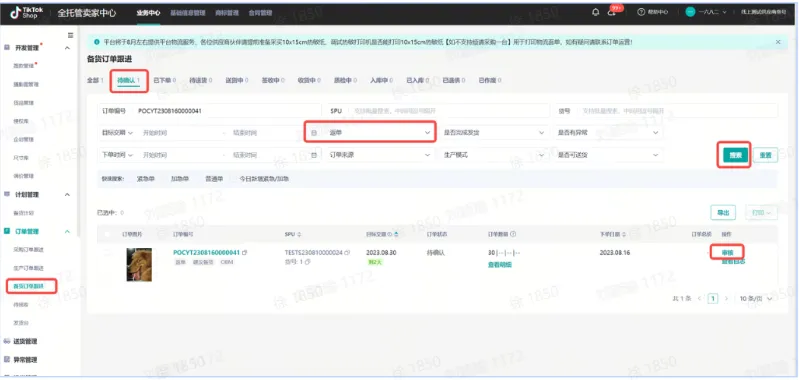Open calendar icon in the 下单时间 date row

pyautogui.click(x=314, y=155)
